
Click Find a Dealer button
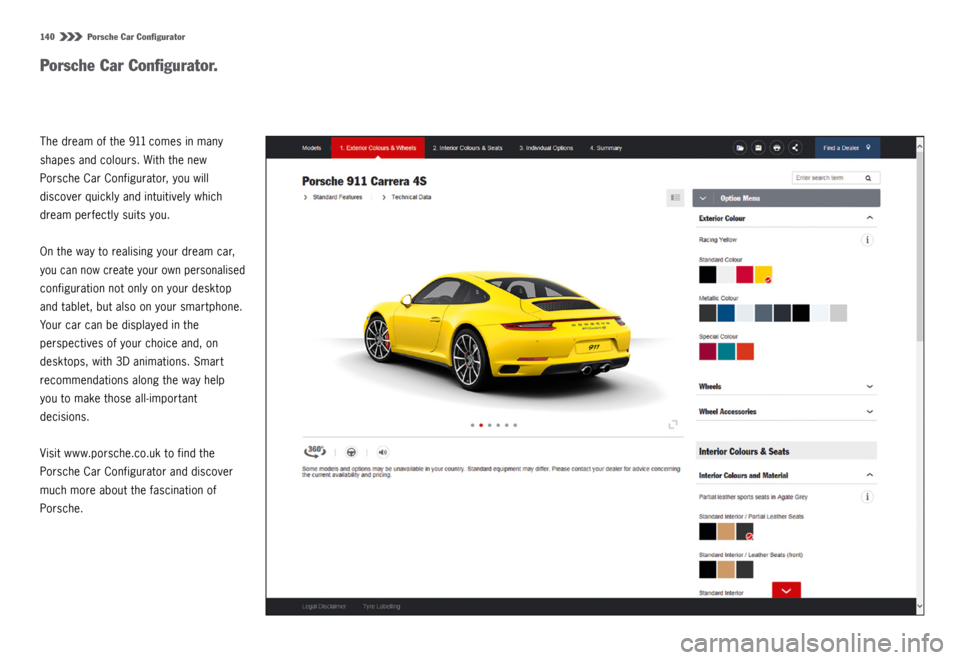point(847,148)
